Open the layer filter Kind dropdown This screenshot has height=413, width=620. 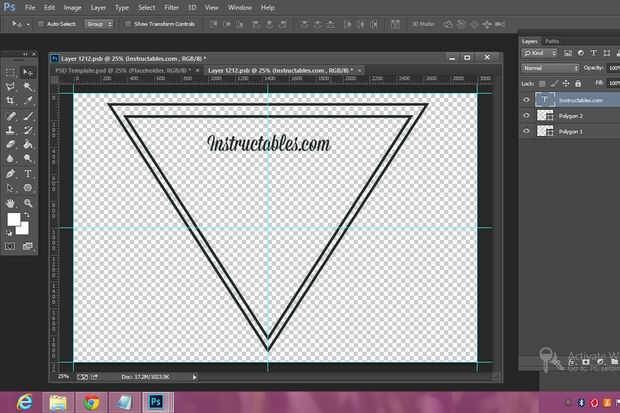click(540, 53)
